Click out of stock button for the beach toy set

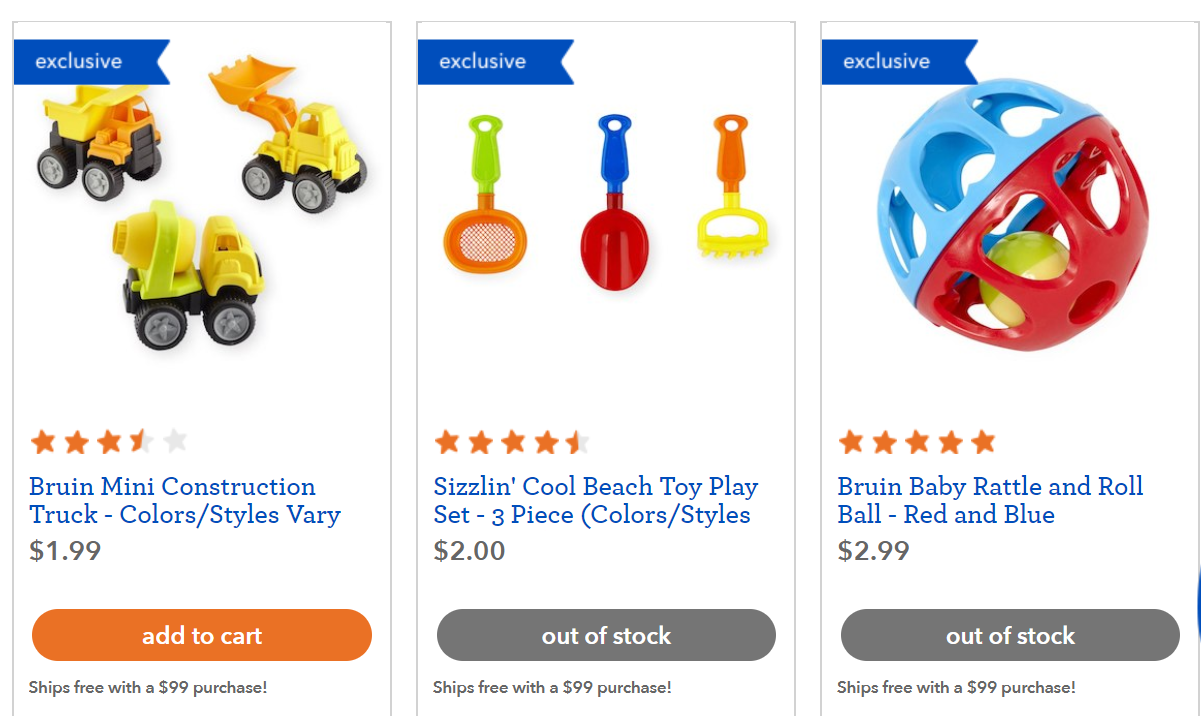[x=606, y=635]
